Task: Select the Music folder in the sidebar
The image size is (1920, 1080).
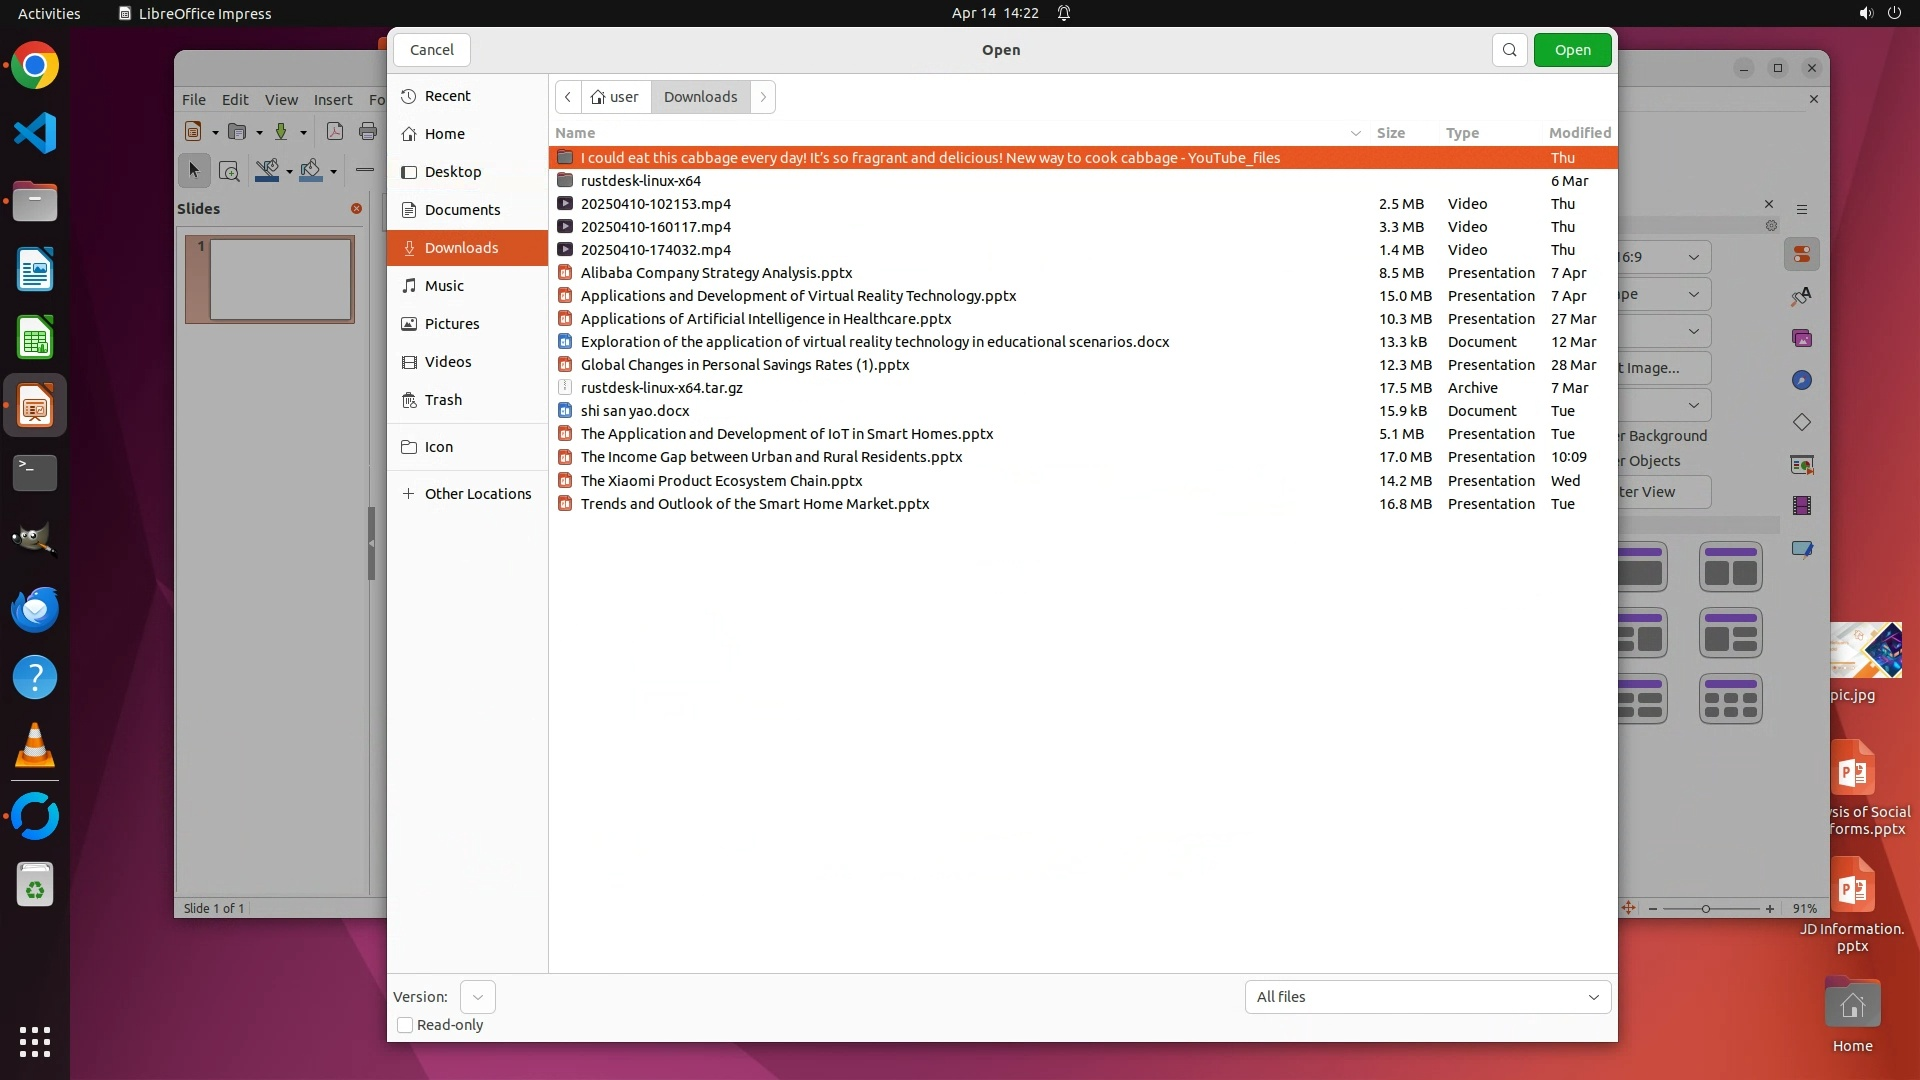Action: 443,286
